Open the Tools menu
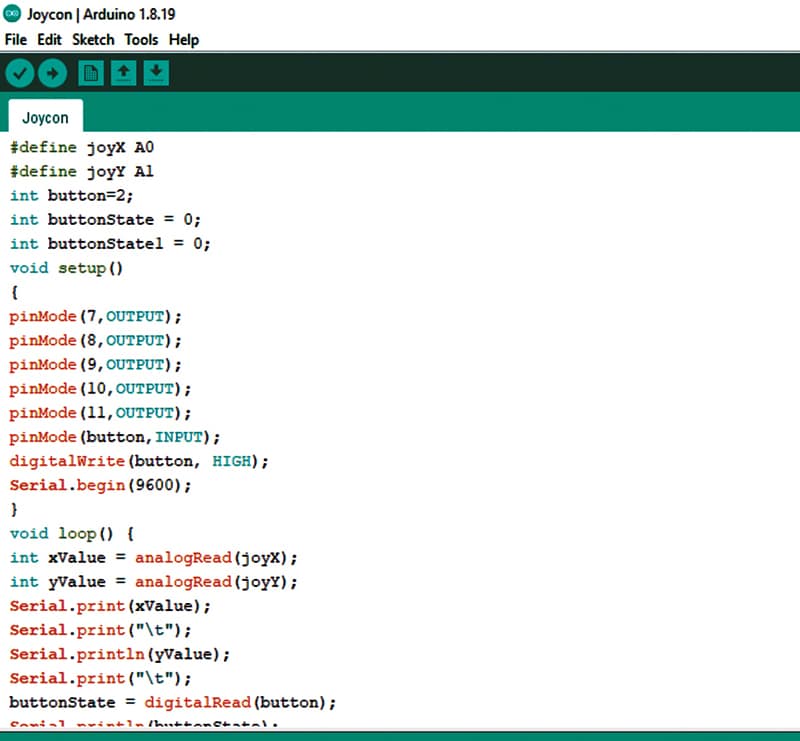Screen dimensions: 800x741 point(141,40)
